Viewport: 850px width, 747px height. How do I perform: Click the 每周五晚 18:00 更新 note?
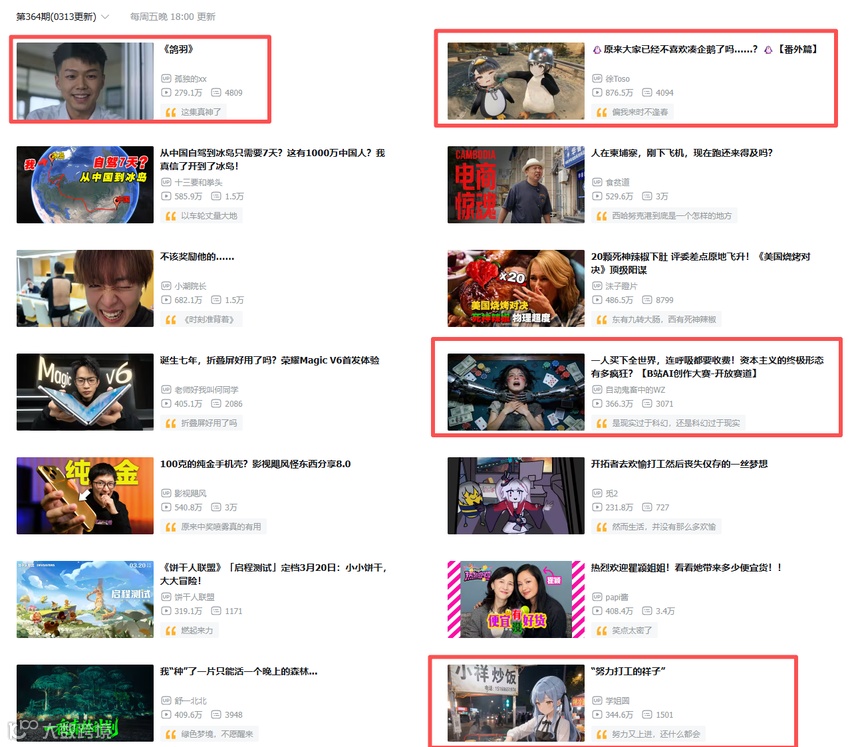[172, 17]
